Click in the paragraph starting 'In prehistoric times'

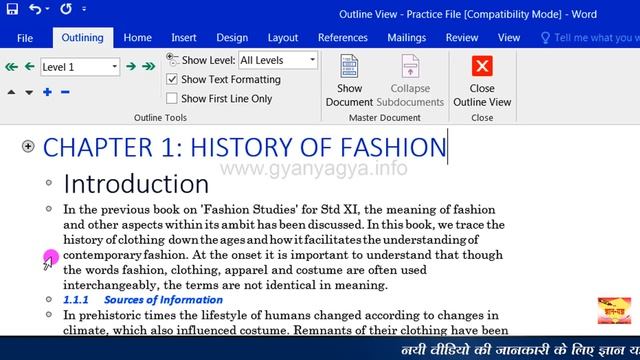(x=285, y=322)
